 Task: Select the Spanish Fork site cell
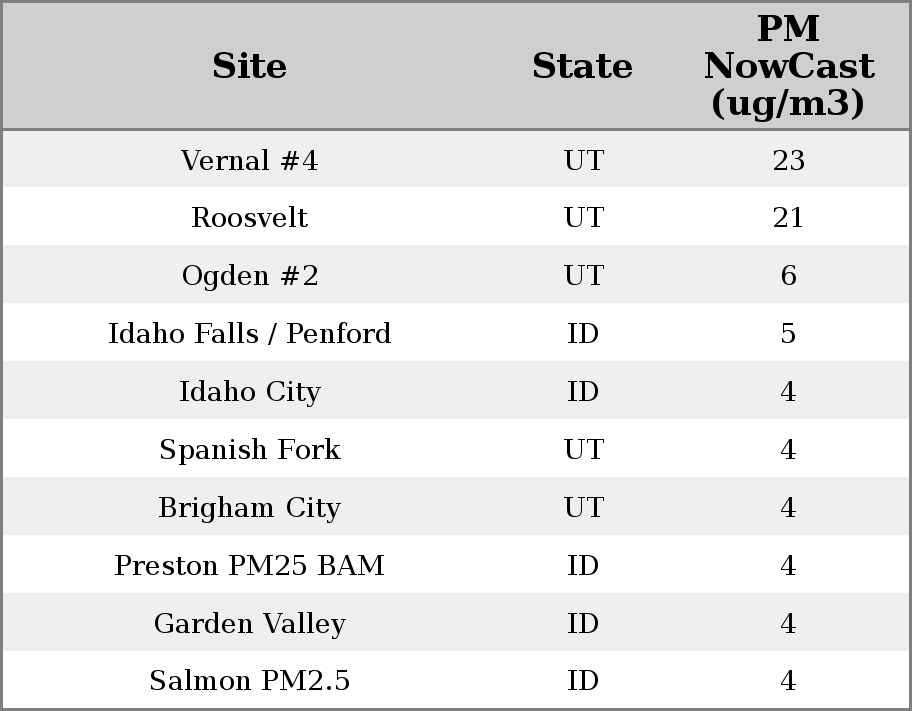point(250,449)
